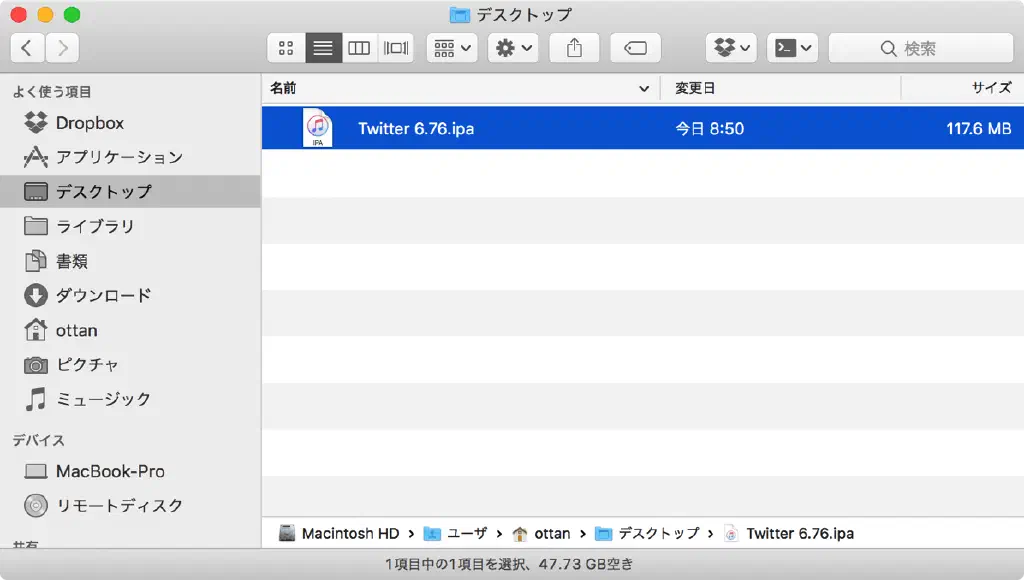The width and height of the screenshot is (1024, 580).
Task: Click the terminal toolbar icon
Action: tap(792, 47)
